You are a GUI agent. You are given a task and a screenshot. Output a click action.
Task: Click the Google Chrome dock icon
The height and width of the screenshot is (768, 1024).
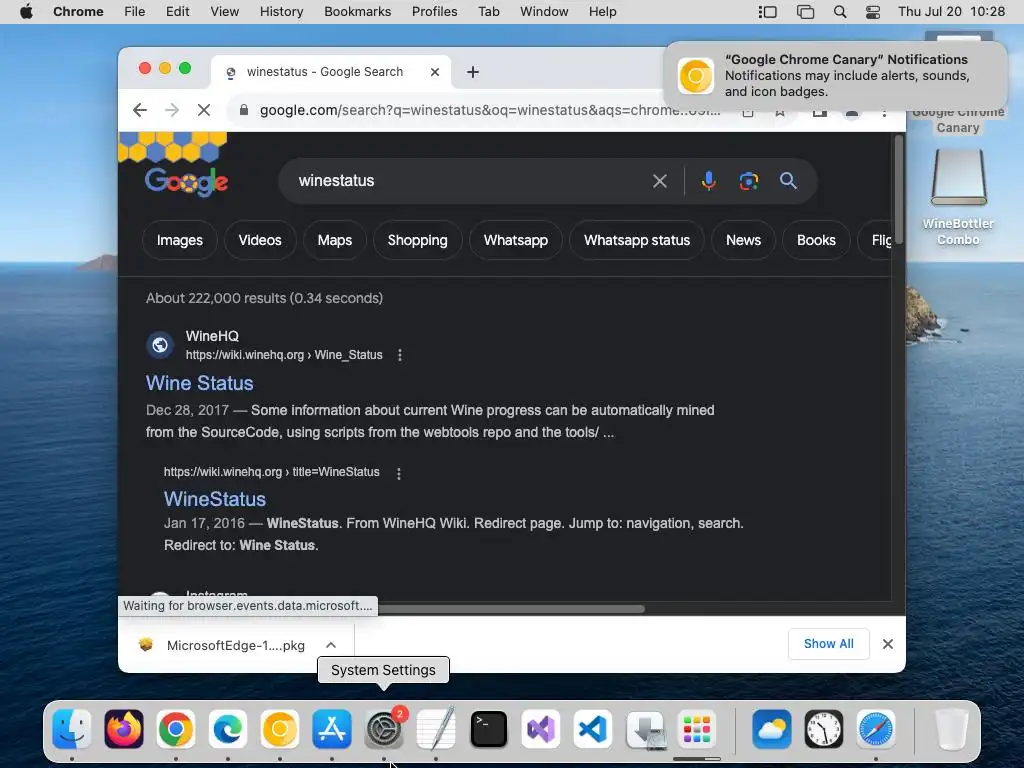tap(176, 729)
